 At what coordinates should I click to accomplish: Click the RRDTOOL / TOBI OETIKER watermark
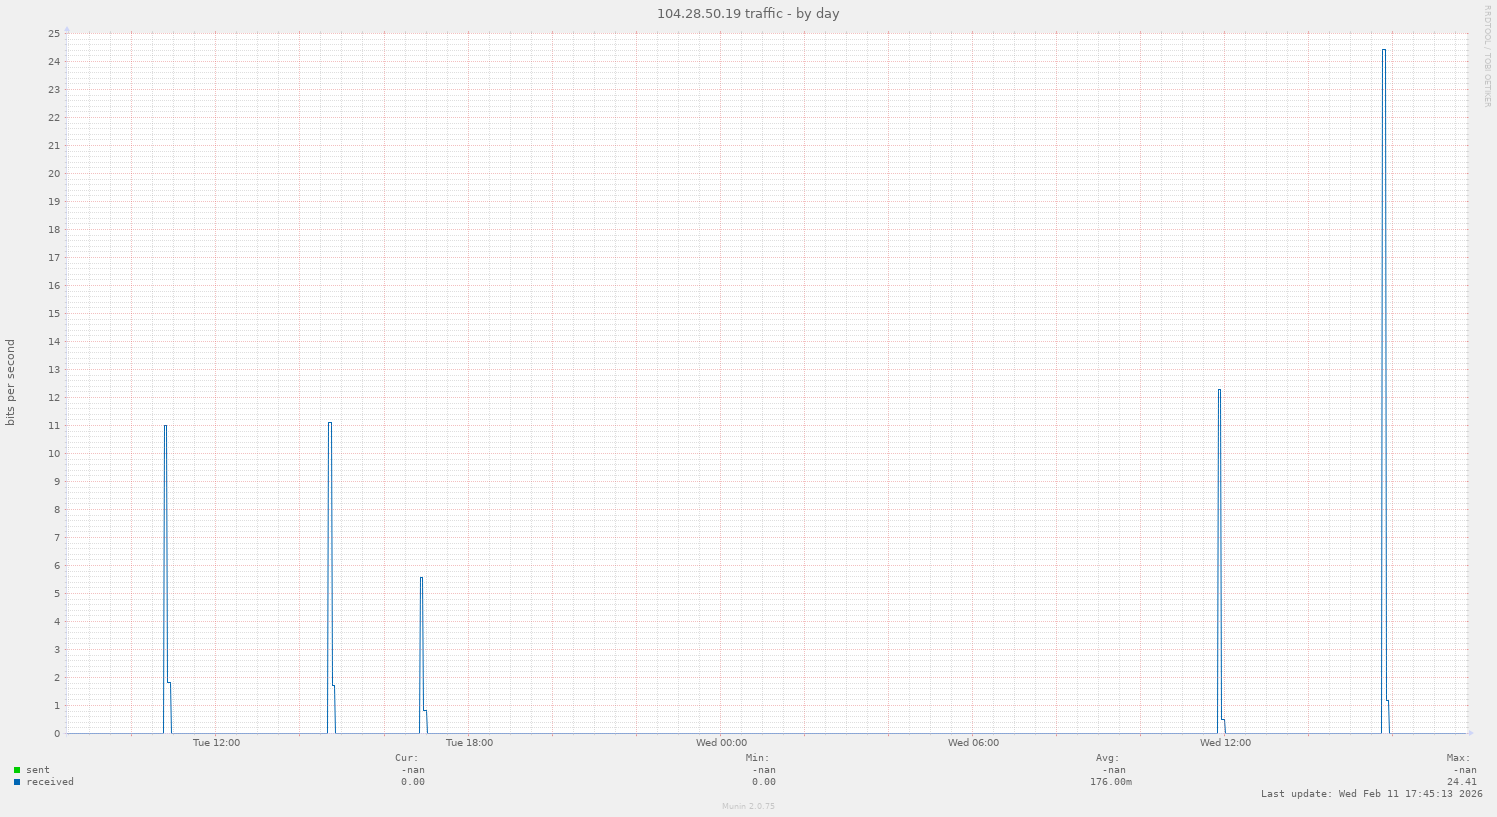[1488, 56]
